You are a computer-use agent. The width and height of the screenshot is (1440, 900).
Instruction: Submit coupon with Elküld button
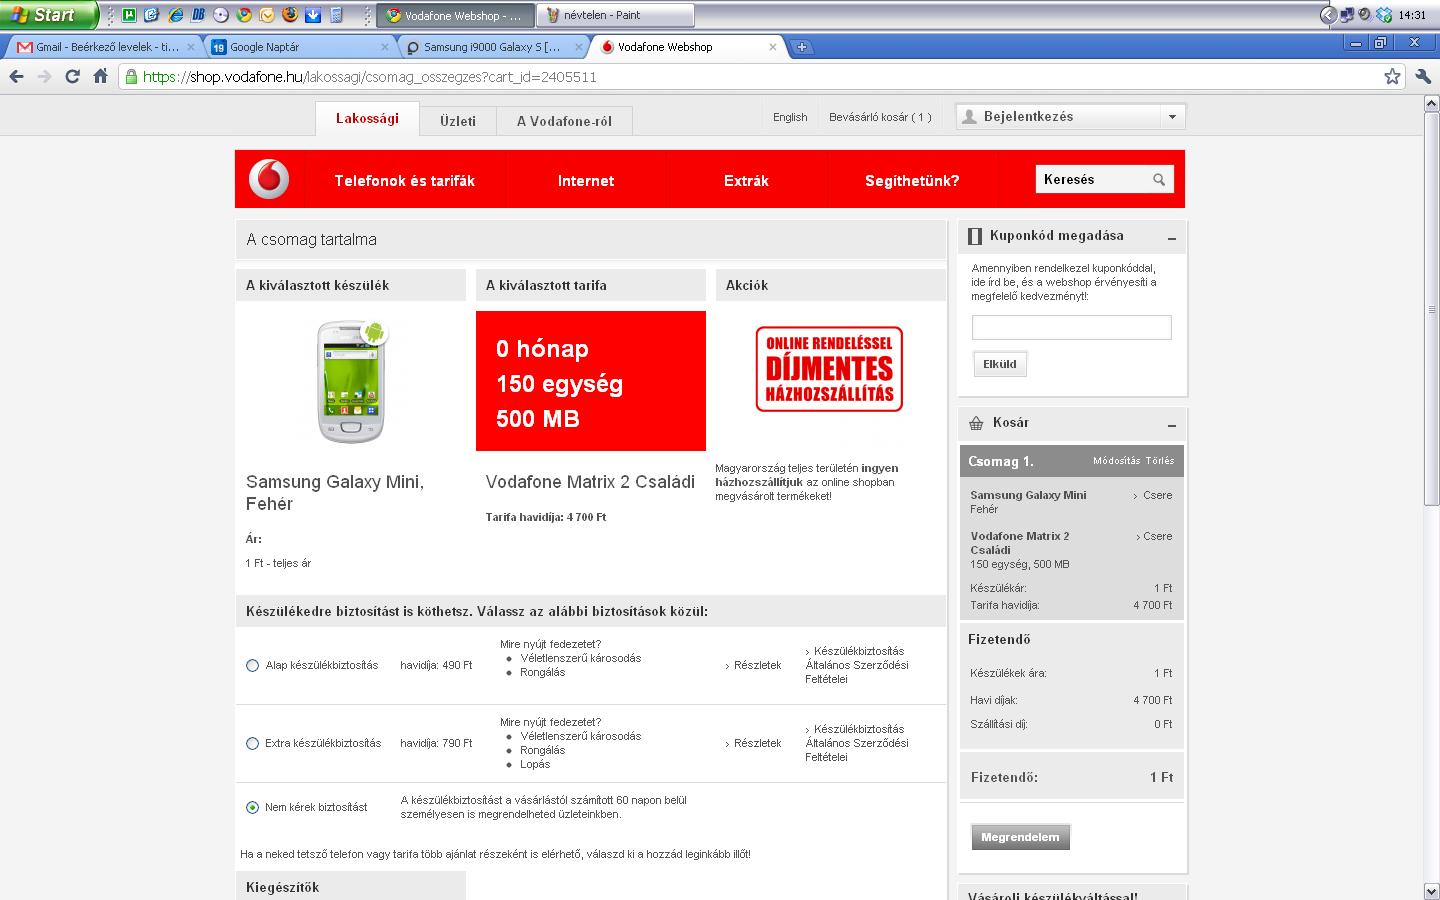1000,364
